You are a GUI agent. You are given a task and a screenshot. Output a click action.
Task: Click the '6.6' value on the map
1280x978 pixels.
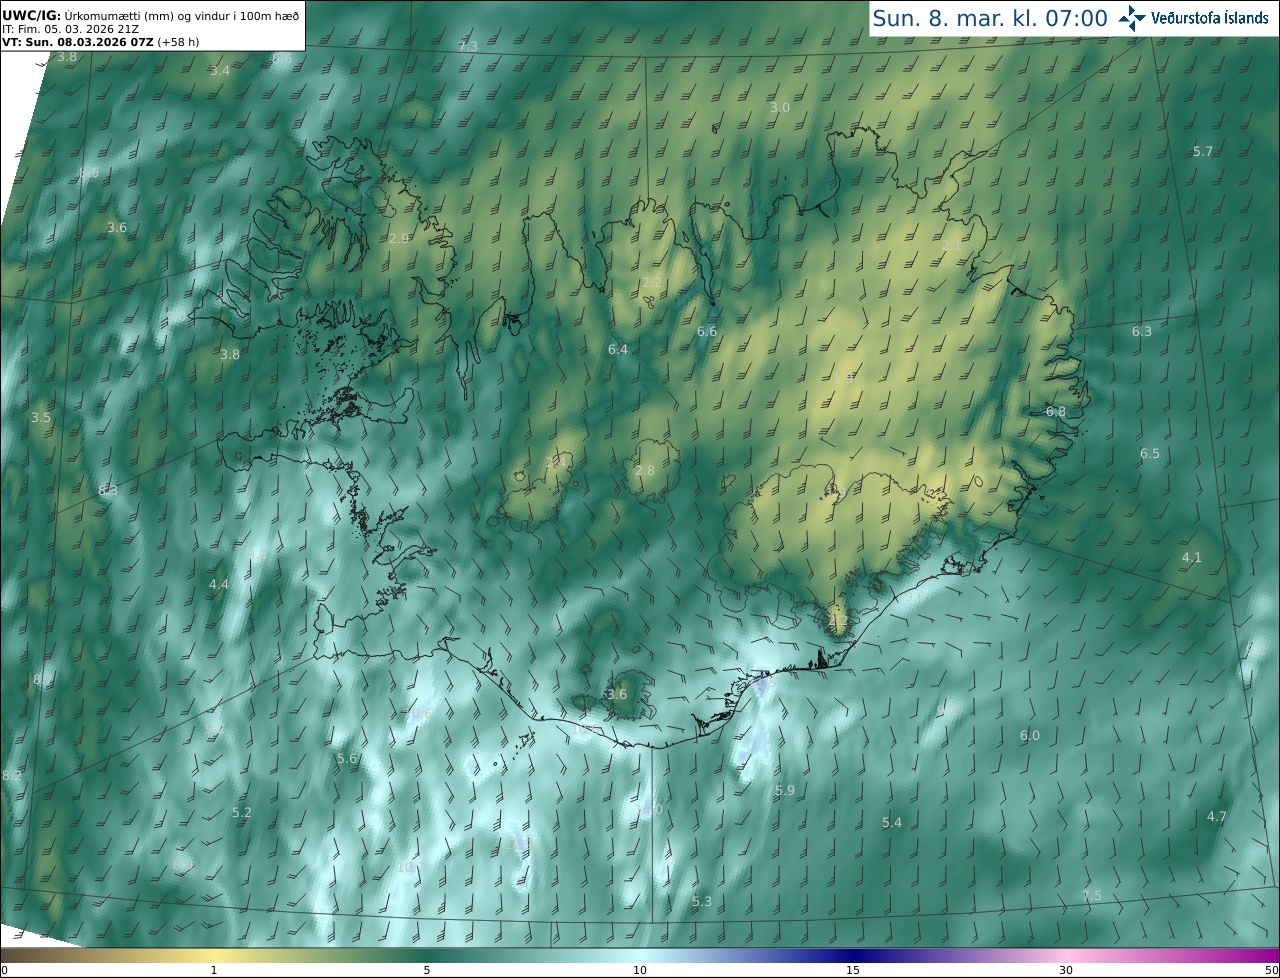coord(707,331)
